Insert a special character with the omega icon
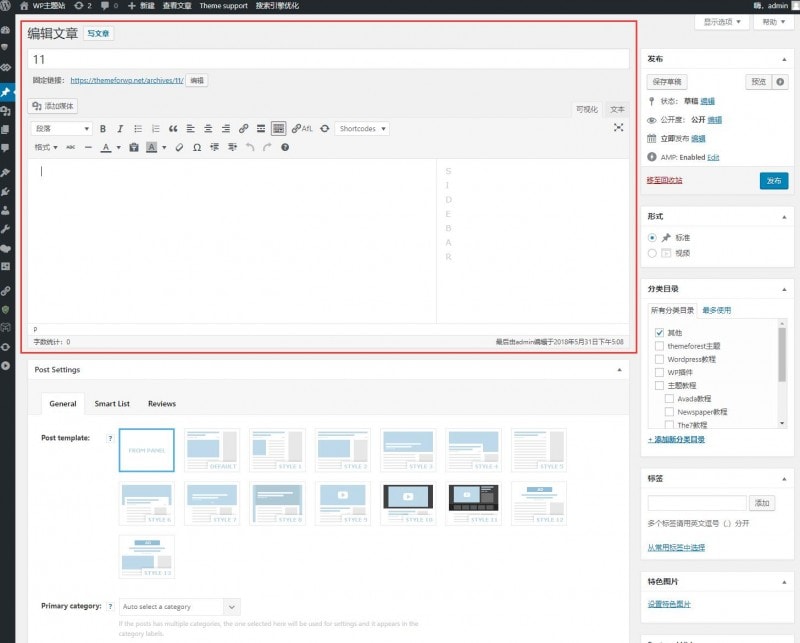800x643 pixels. click(x=196, y=147)
